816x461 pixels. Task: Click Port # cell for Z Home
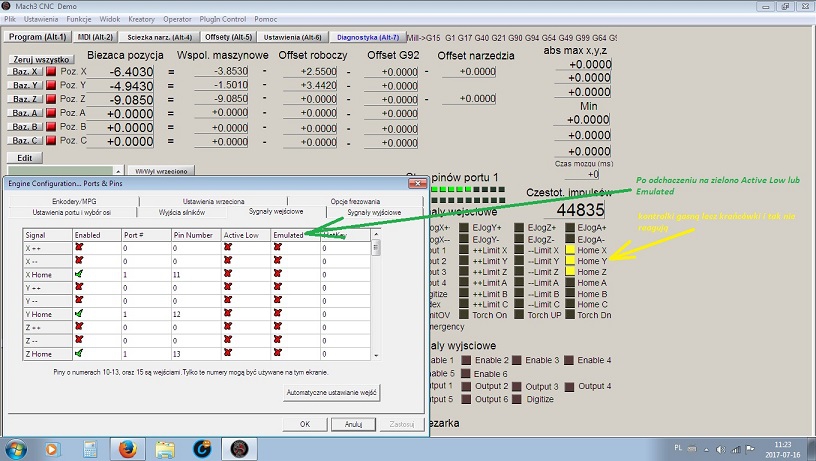[146, 353]
